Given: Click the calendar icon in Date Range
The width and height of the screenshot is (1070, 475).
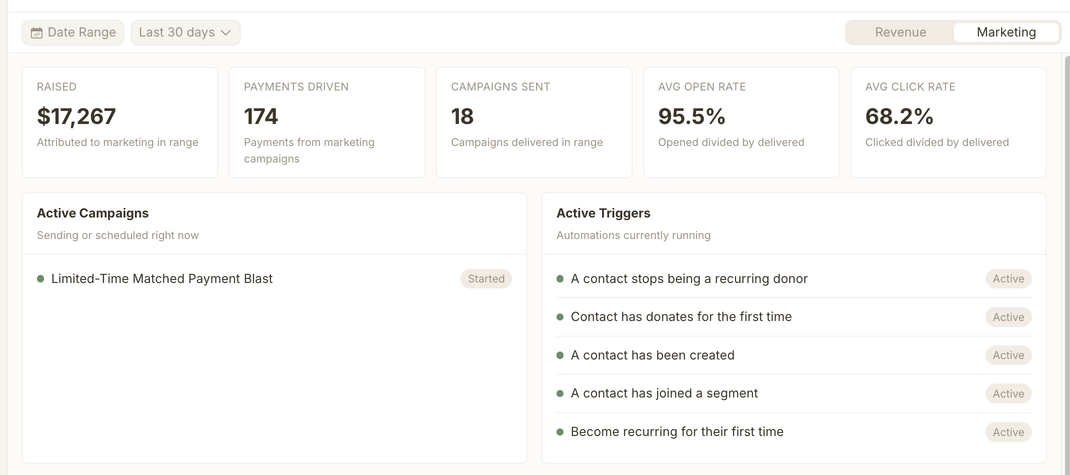Looking at the screenshot, I should [x=37, y=33].
